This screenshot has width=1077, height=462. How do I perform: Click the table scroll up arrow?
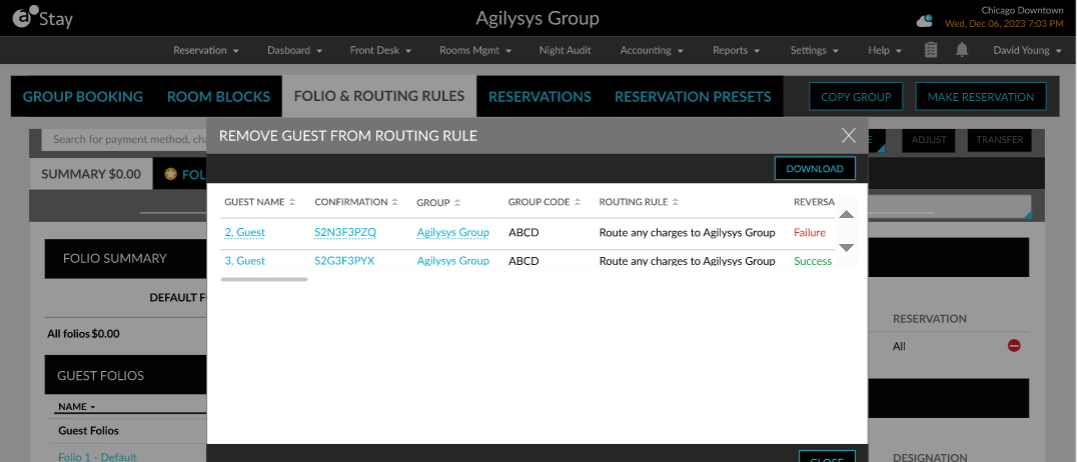point(846,214)
